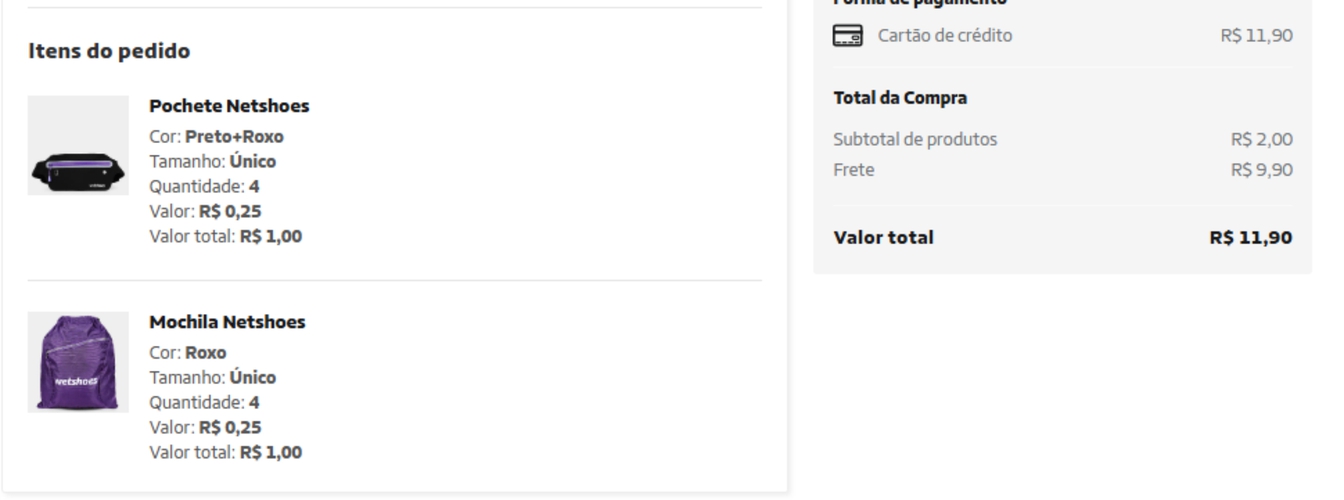Click the bold R$ 11,90 total value
Viewport: 1344px width, 500px height.
(x=1250, y=238)
